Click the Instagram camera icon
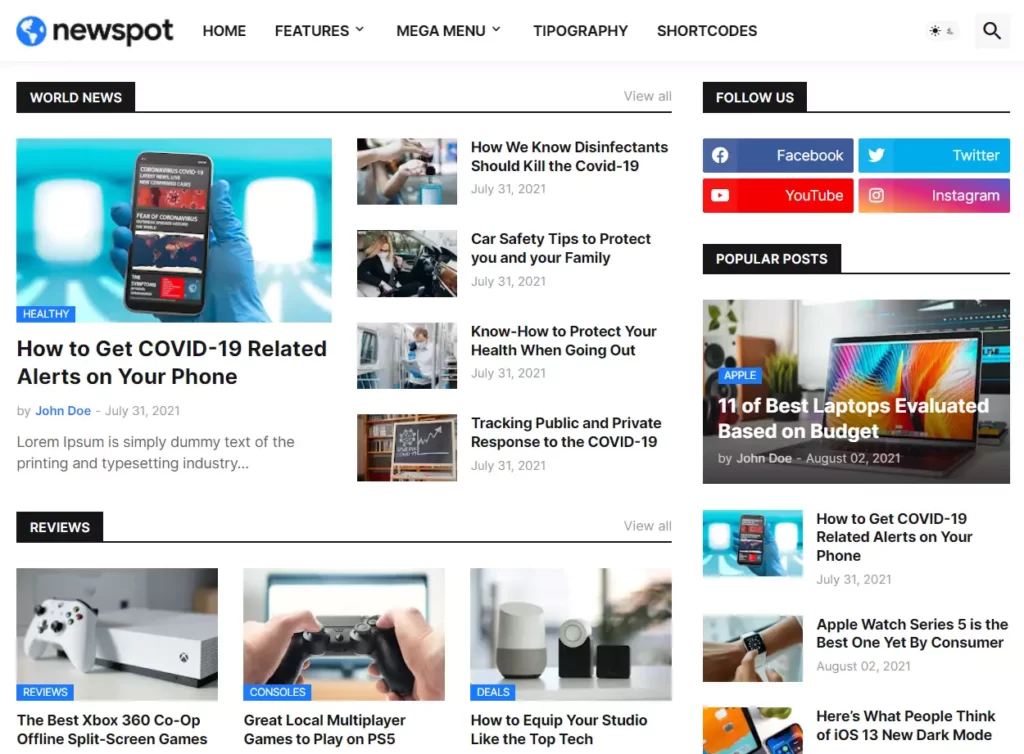The image size is (1024, 754). [x=876, y=196]
